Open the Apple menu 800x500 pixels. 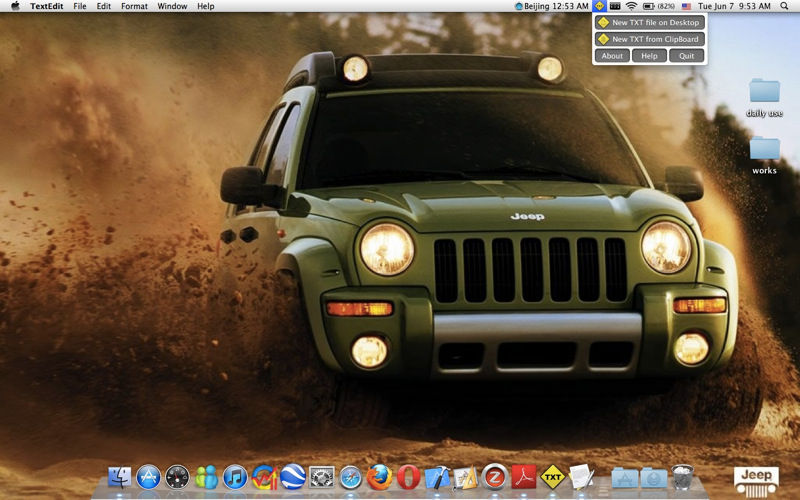15,6
